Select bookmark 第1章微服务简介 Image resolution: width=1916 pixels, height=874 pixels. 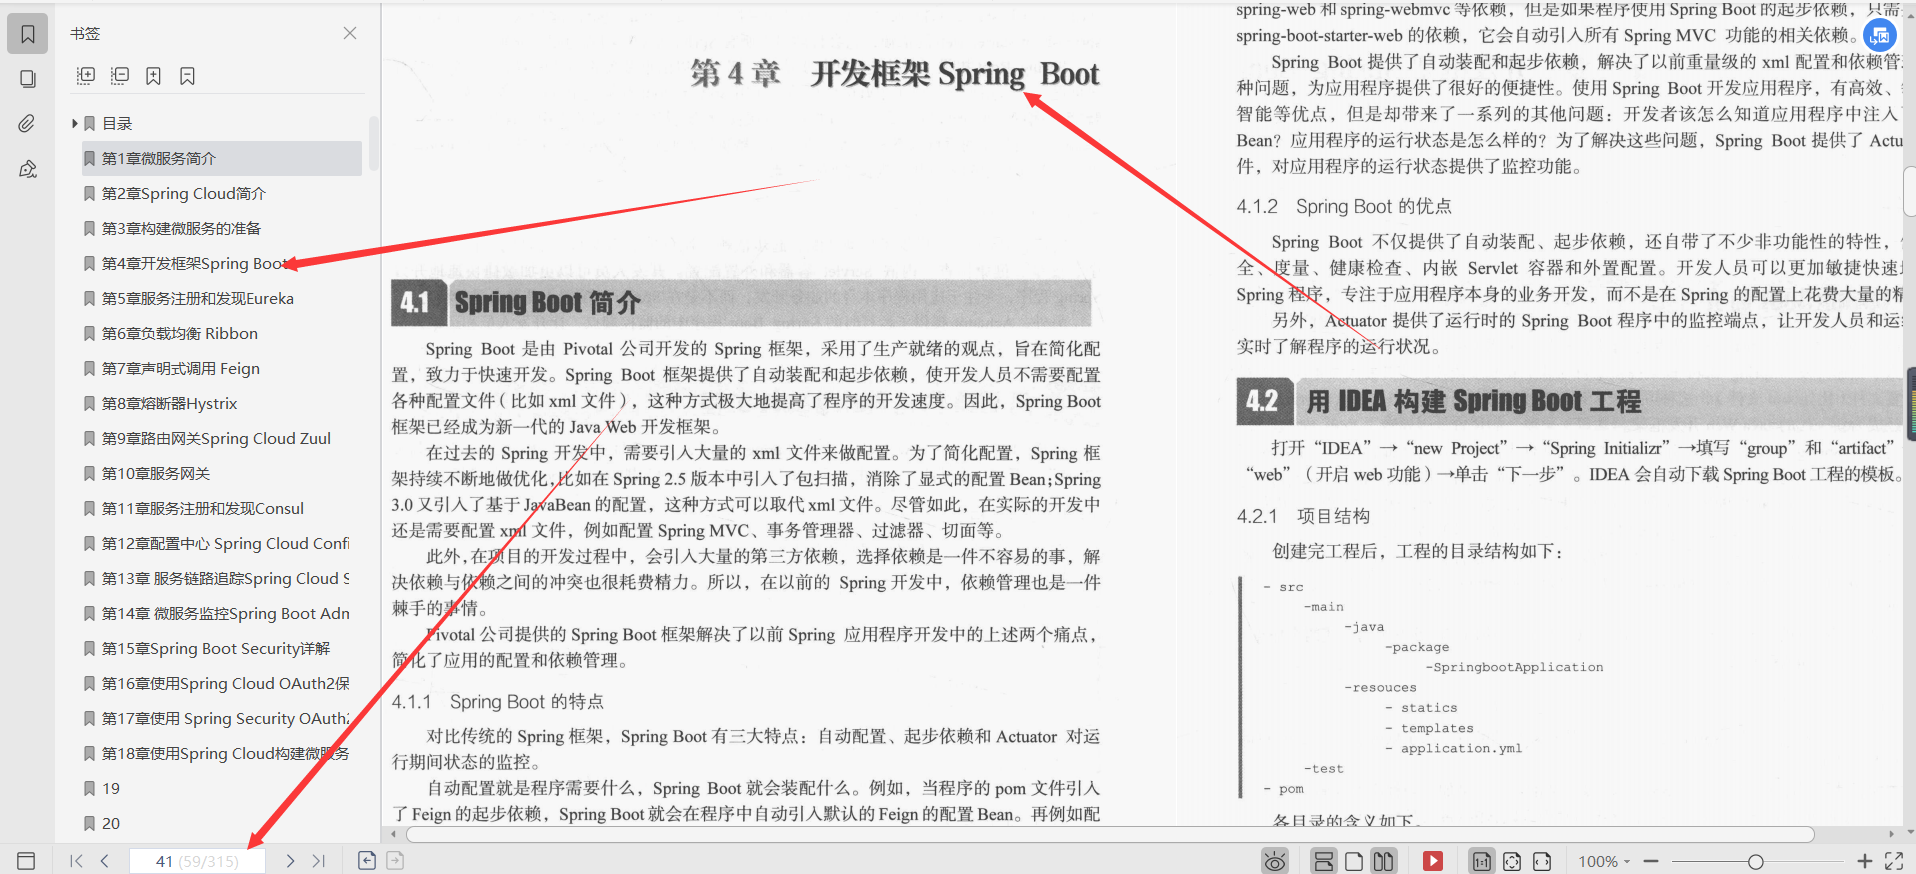tap(222, 158)
